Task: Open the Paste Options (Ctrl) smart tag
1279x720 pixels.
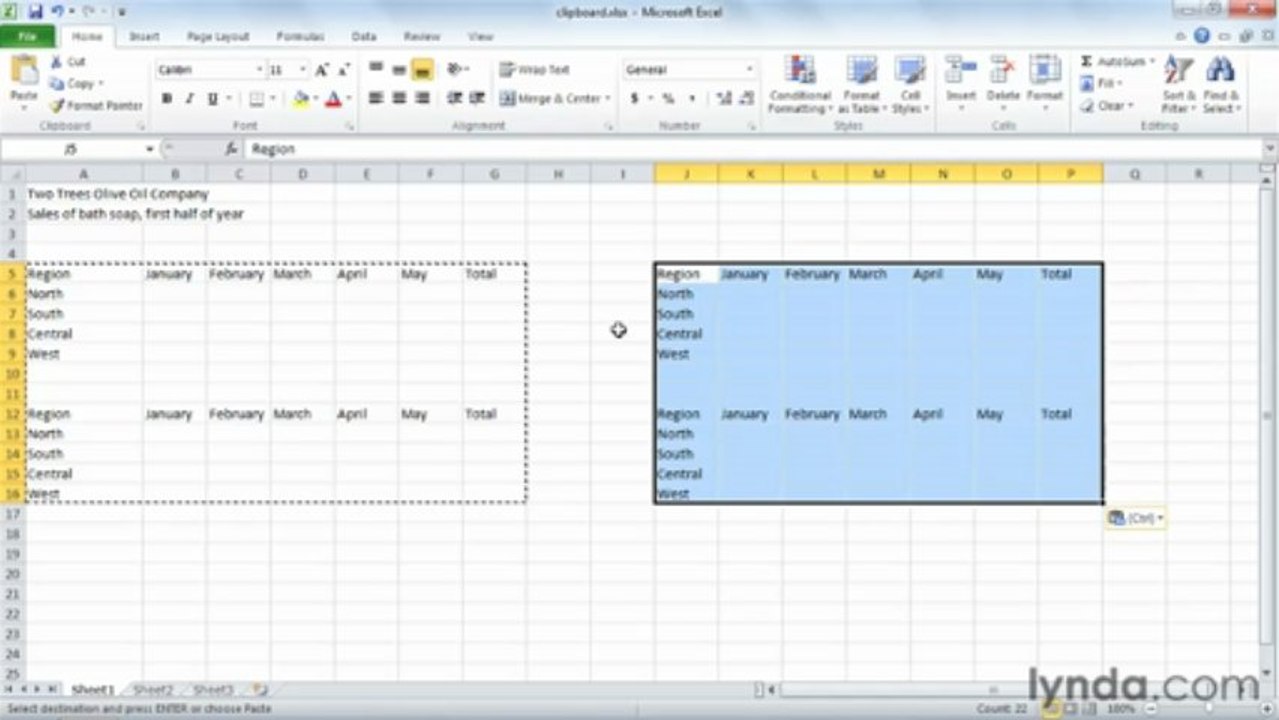Action: [x=1136, y=518]
